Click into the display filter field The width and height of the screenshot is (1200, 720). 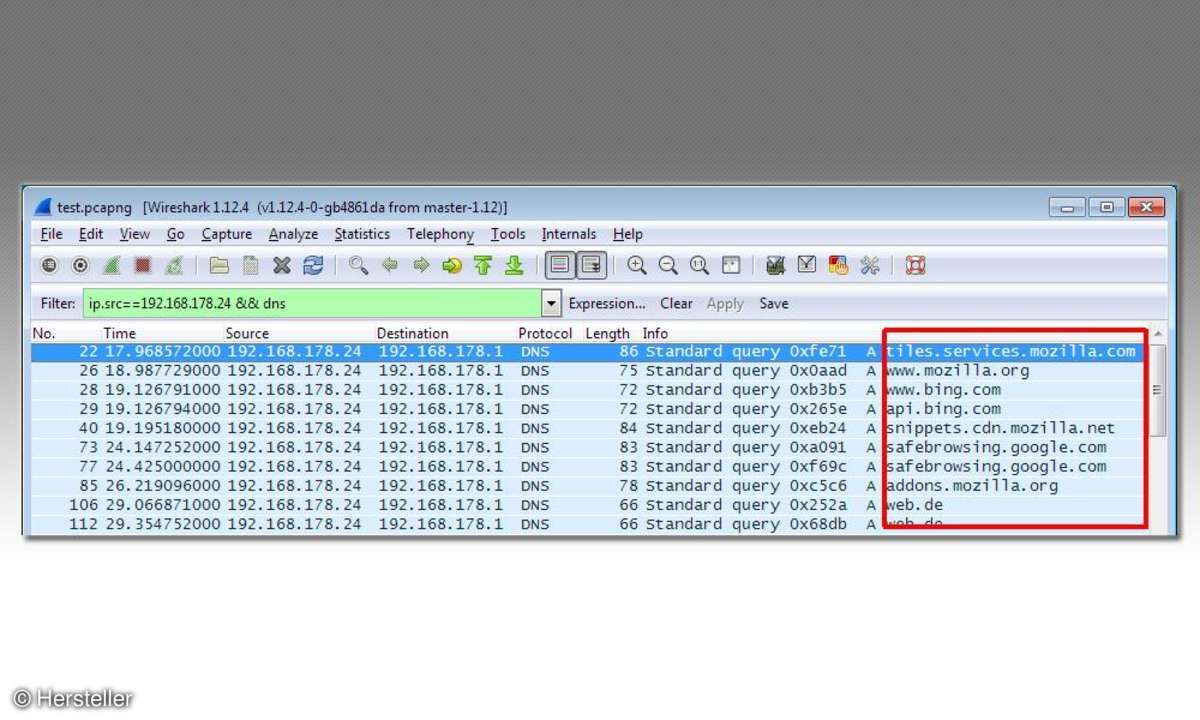pyautogui.click(x=312, y=304)
